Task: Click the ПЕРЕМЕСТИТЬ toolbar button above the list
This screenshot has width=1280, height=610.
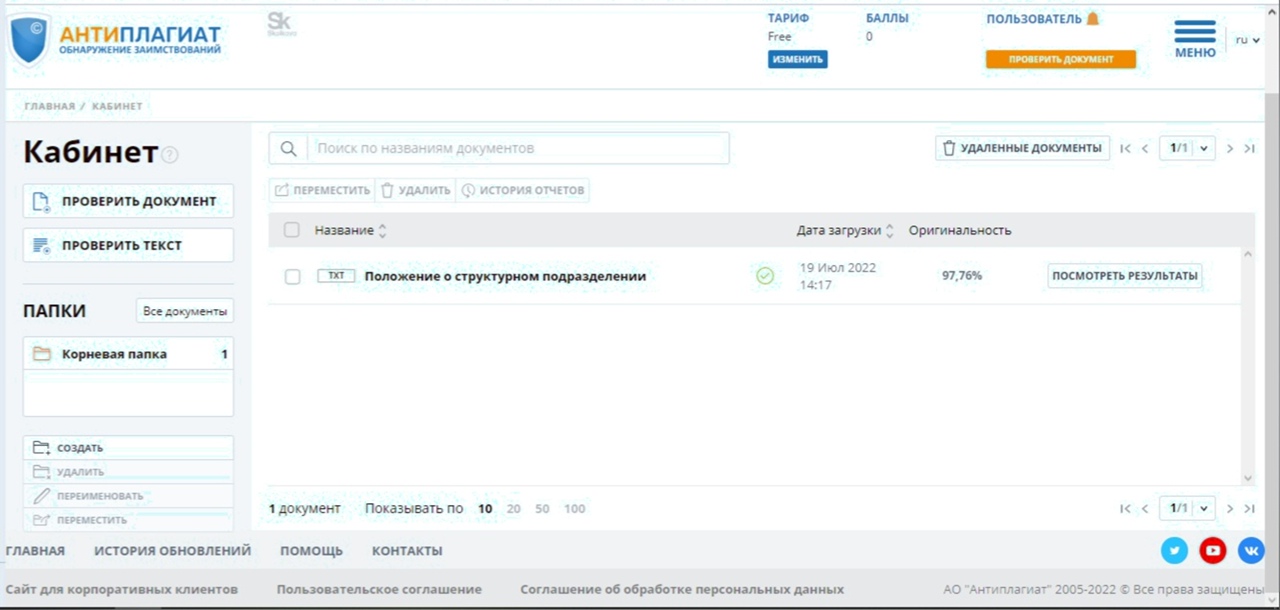Action: [322, 190]
